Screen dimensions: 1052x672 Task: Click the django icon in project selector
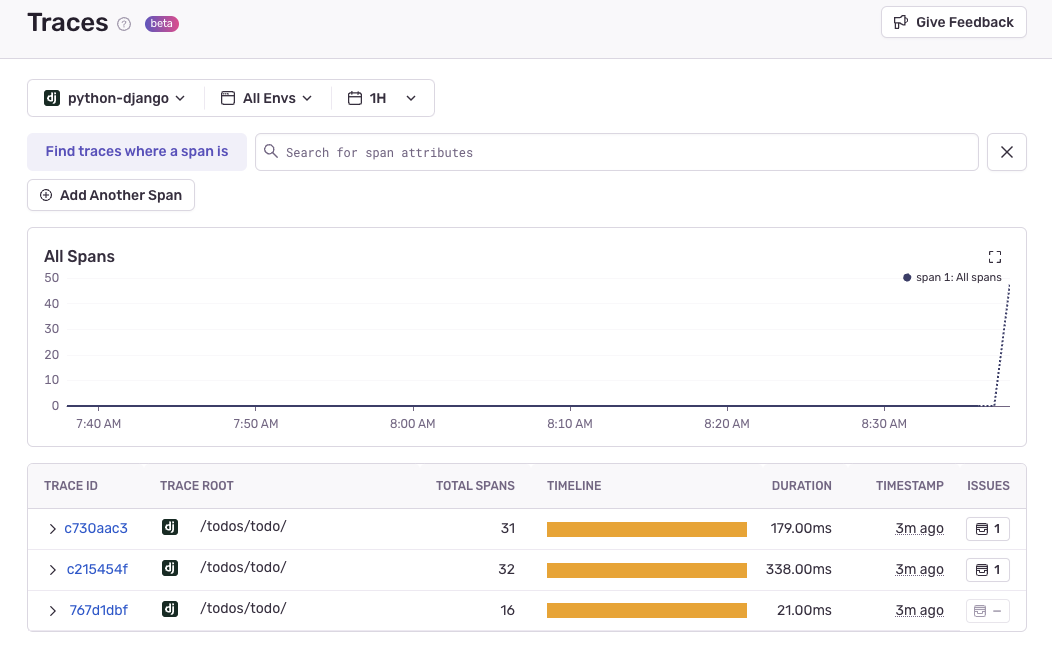point(52,98)
